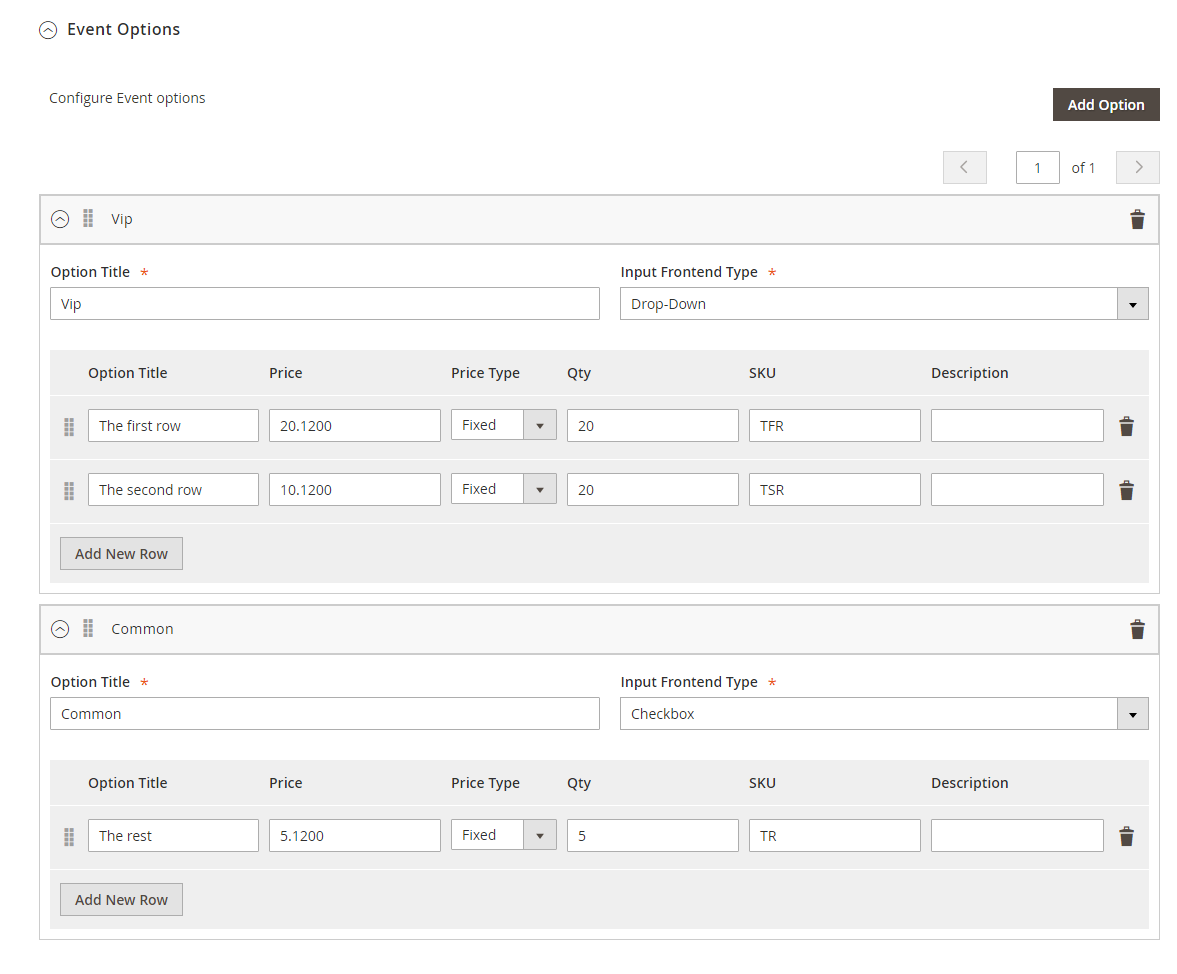The width and height of the screenshot is (1177, 974).
Task: Add a new row to the Vip option
Action: [x=122, y=554]
